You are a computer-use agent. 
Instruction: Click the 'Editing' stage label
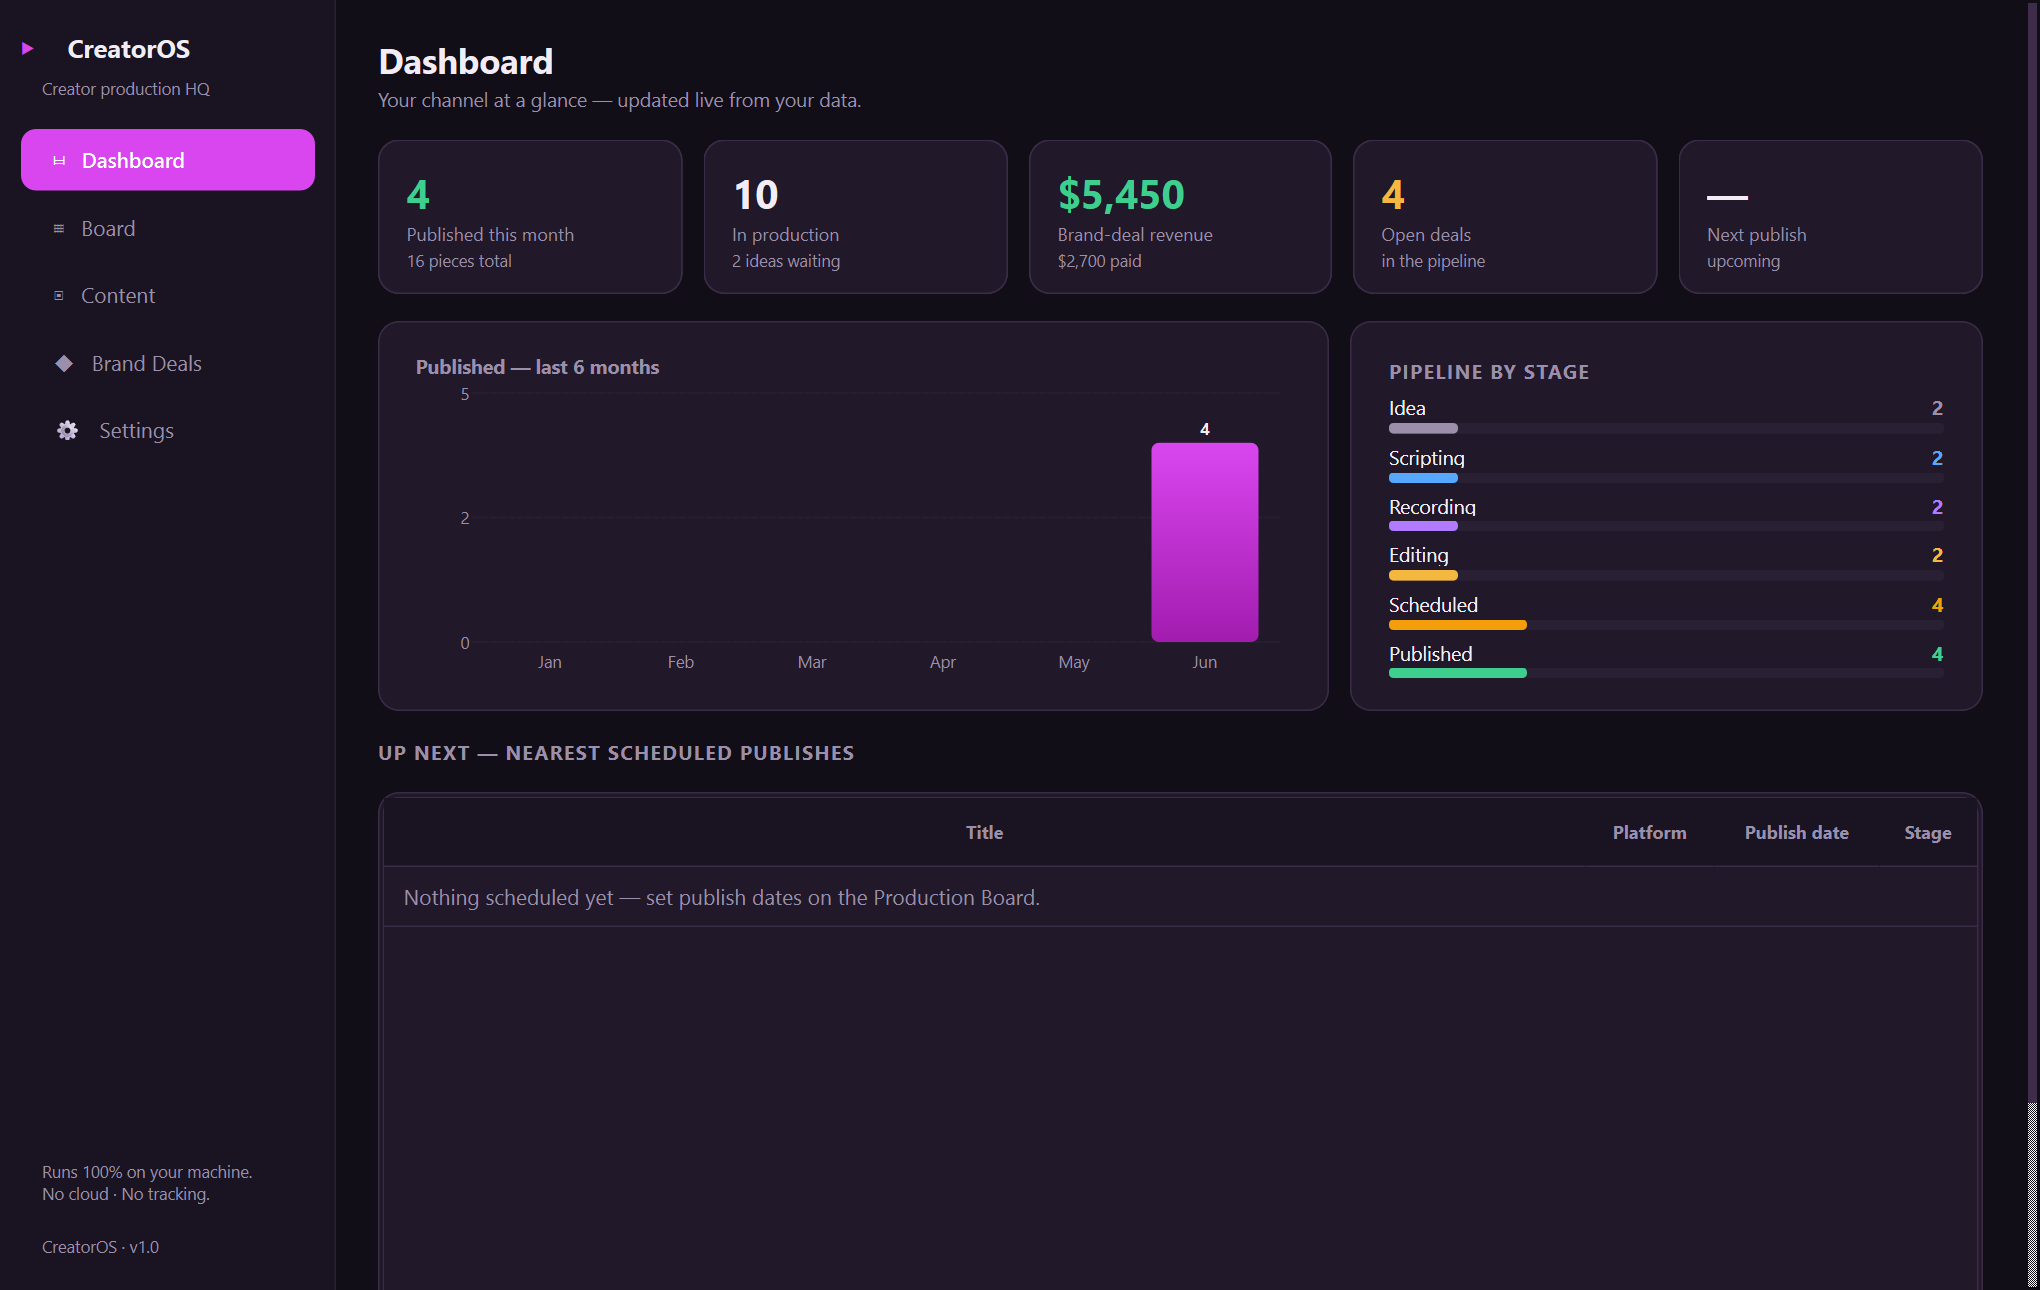click(1419, 555)
